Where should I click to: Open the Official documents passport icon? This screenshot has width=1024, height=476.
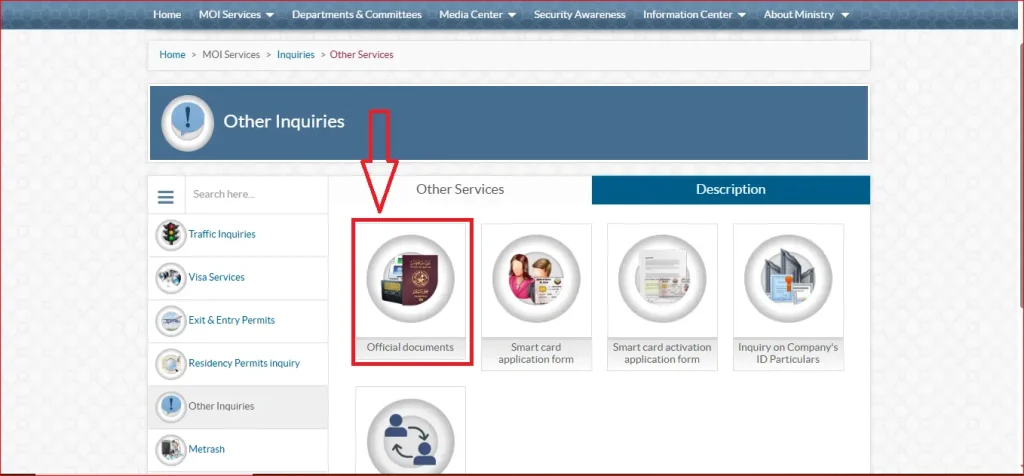tap(410, 279)
